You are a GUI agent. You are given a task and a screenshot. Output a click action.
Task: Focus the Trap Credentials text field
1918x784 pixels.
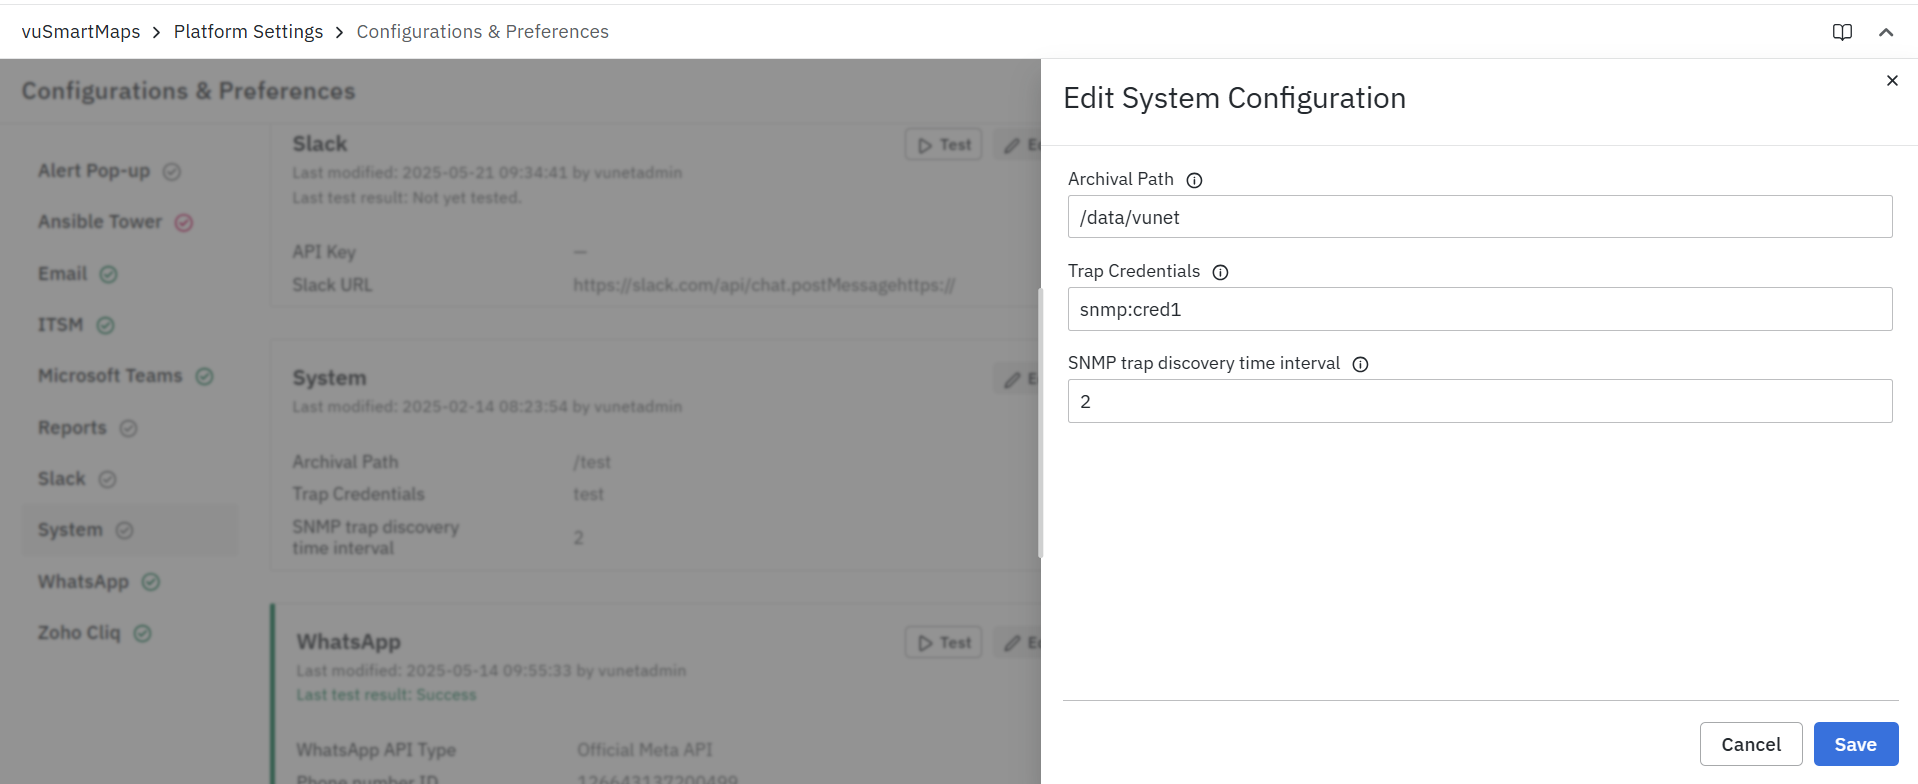coord(1479,309)
